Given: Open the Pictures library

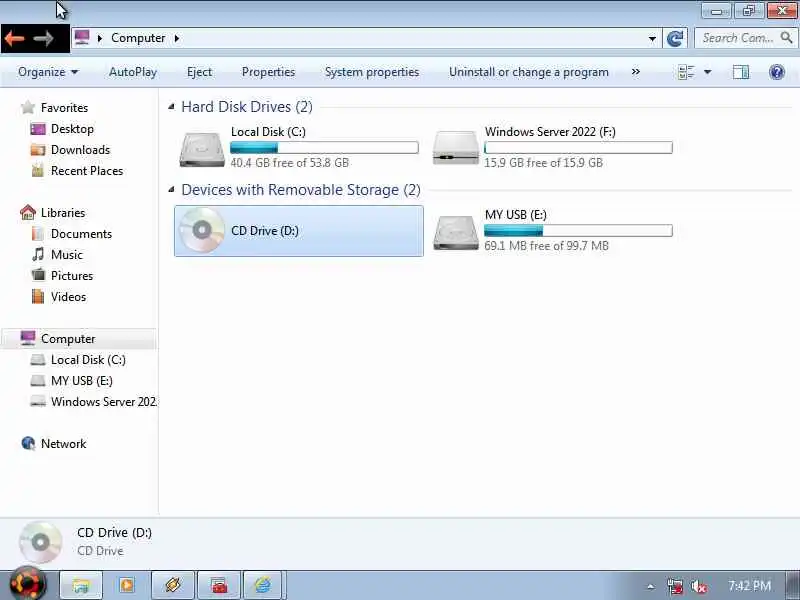Looking at the screenshot, I should (x=72, y=276).
